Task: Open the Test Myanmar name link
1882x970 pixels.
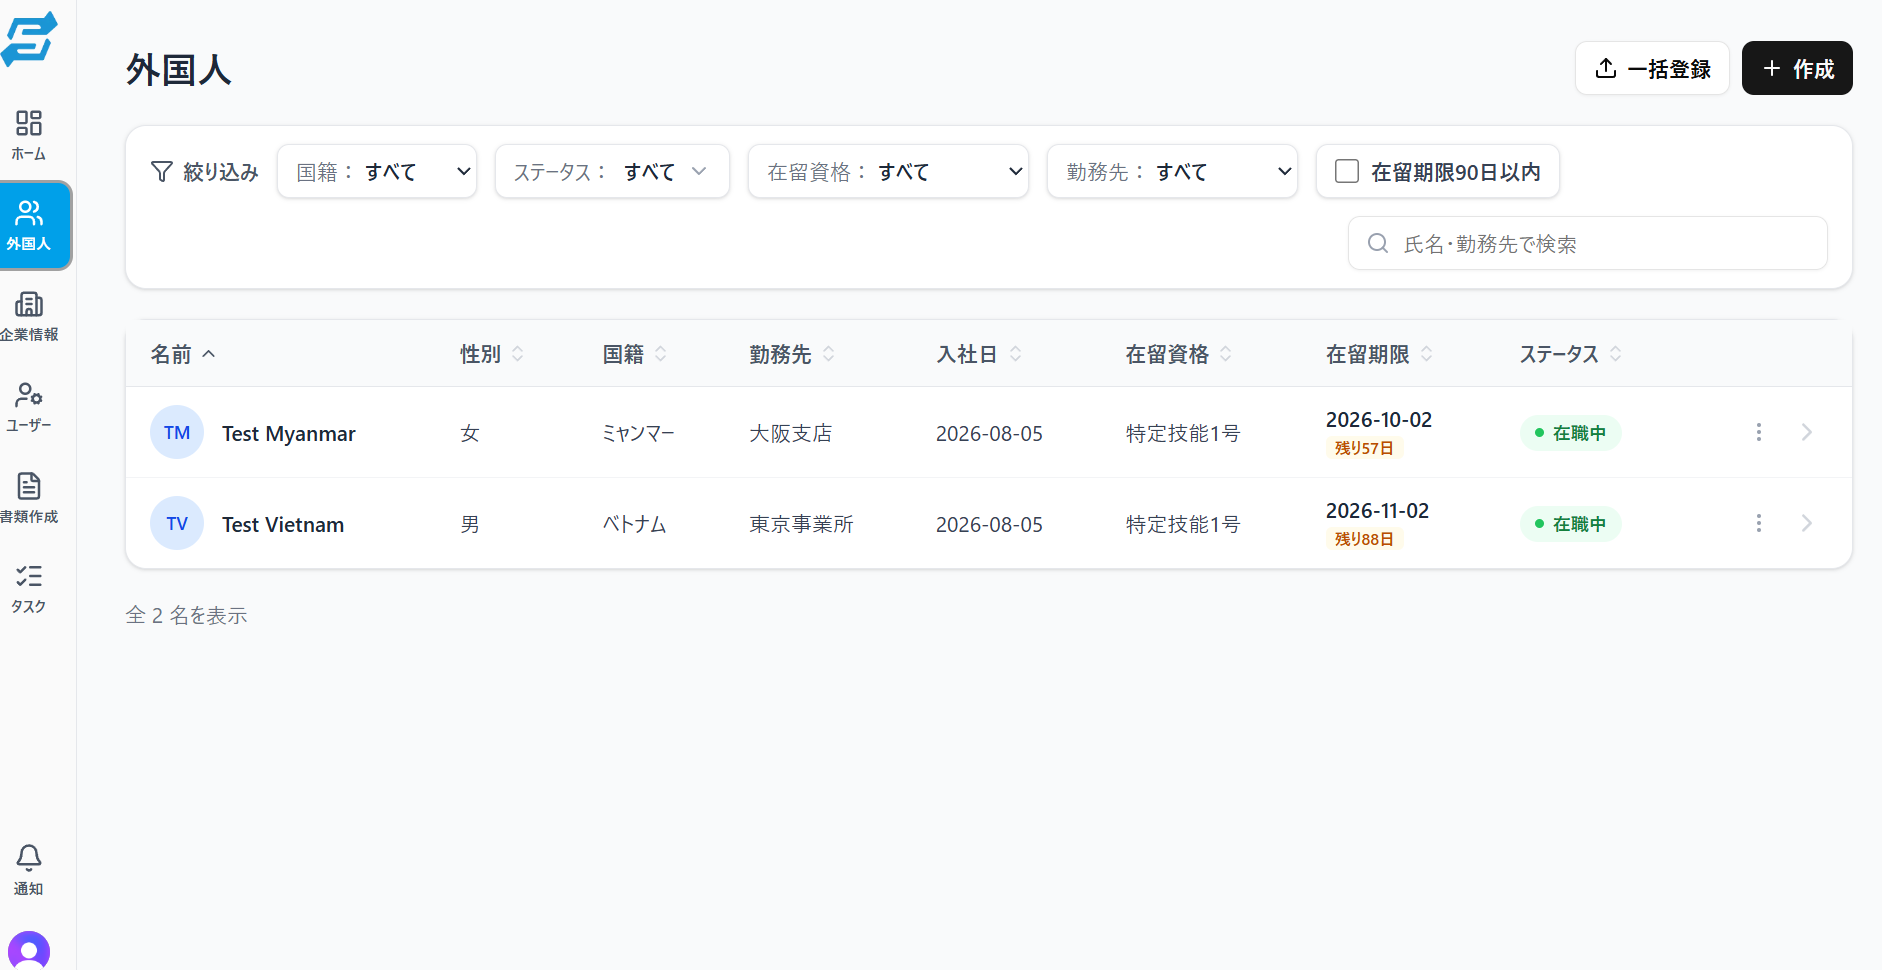Action: point(289,433)
